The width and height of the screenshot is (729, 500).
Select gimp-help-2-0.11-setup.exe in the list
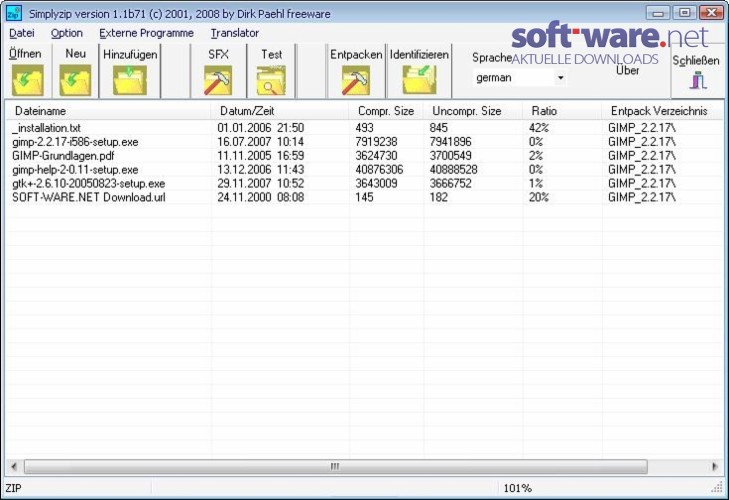point(75,170)
